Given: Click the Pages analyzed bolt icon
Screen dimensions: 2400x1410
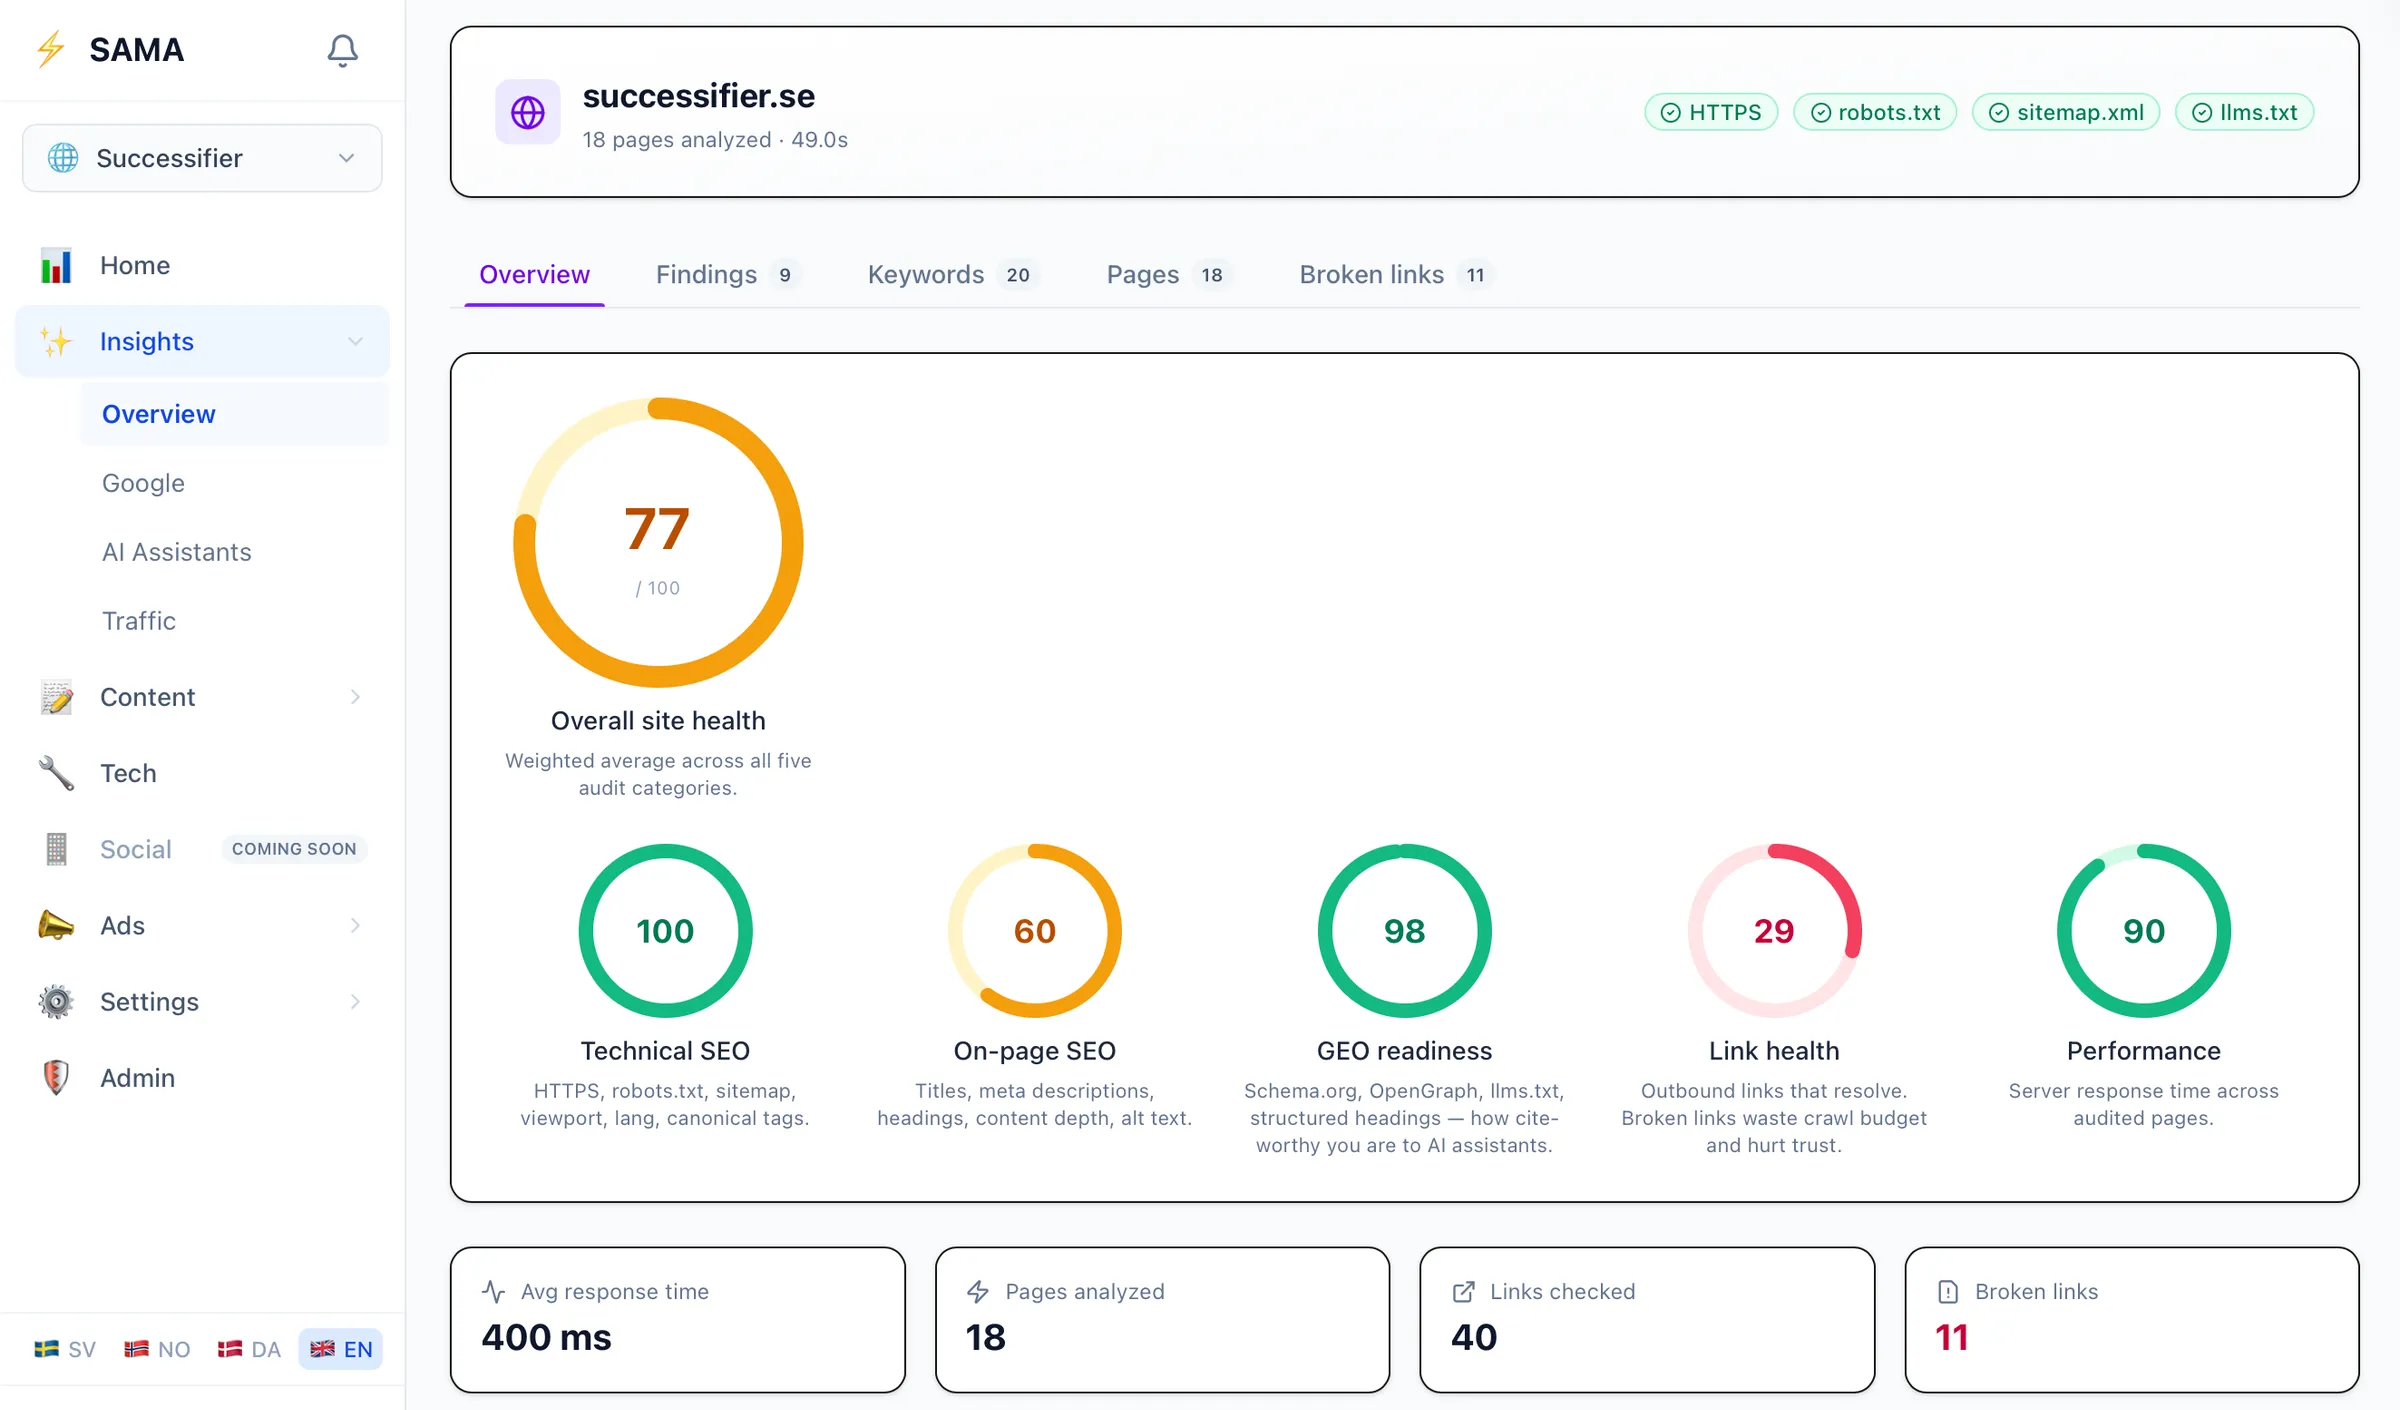Looking at the screenshot, I should [x=978, y=1291].
